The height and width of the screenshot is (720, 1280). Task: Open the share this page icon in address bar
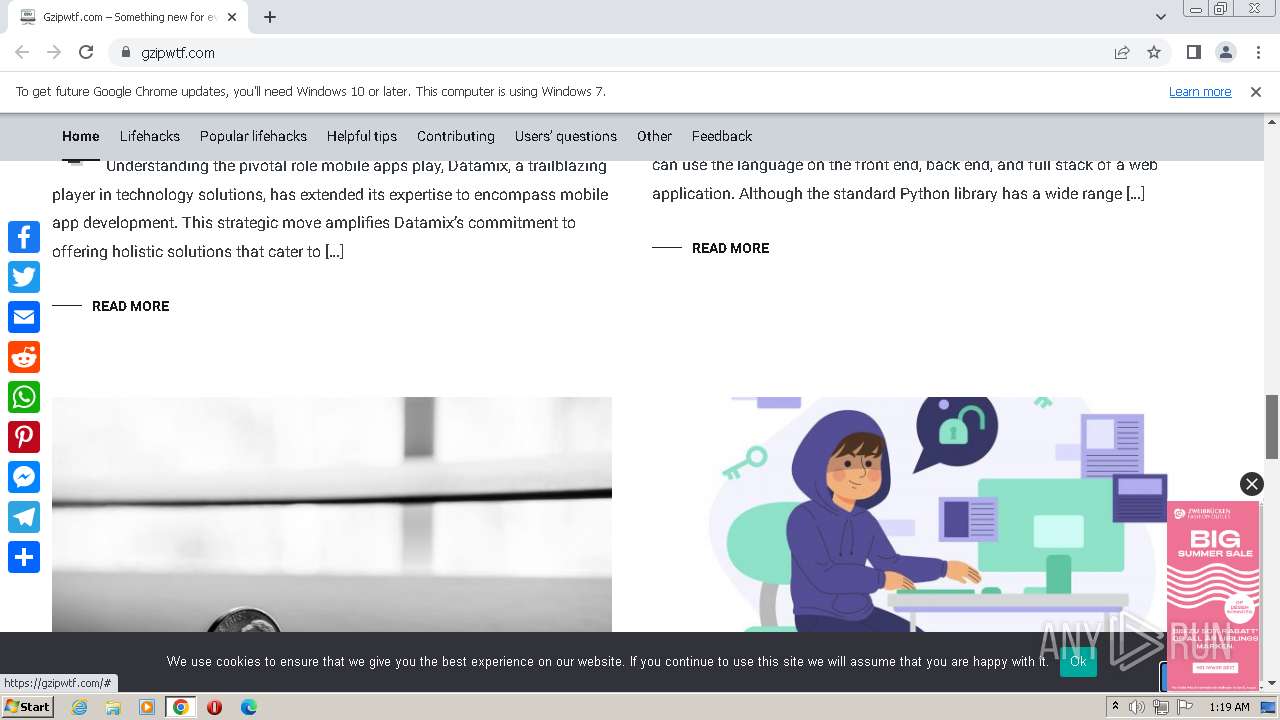point(1122,52)
